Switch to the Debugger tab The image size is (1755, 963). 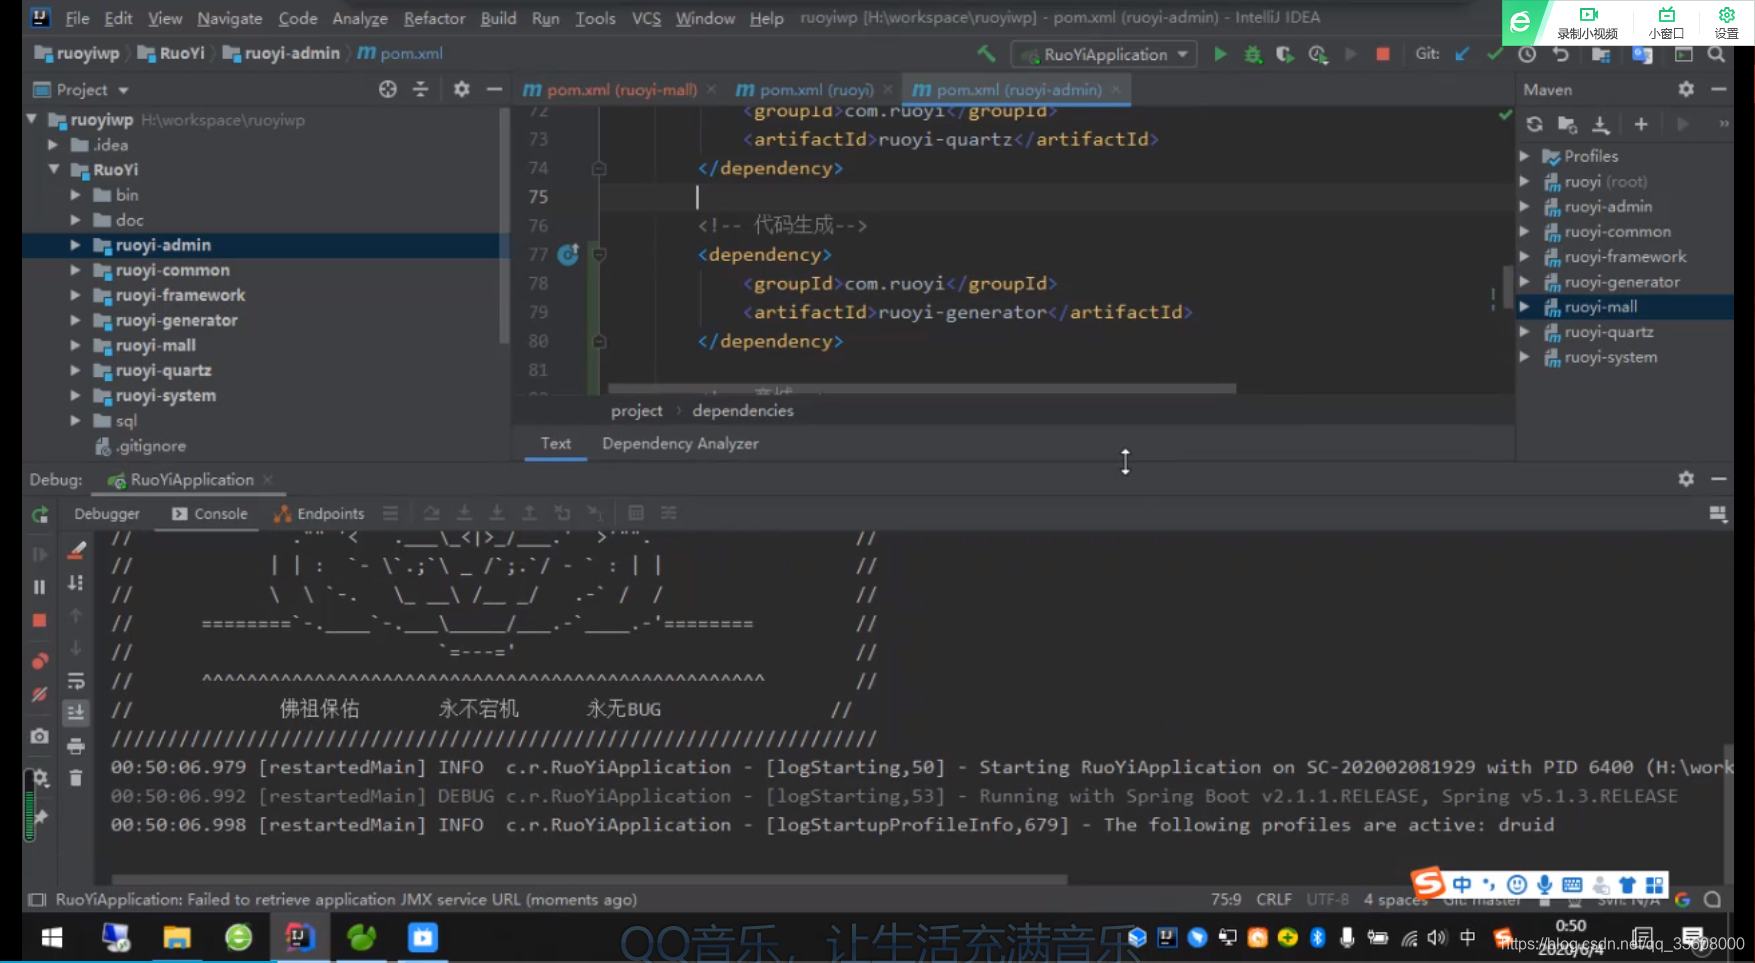pos(107,513)
